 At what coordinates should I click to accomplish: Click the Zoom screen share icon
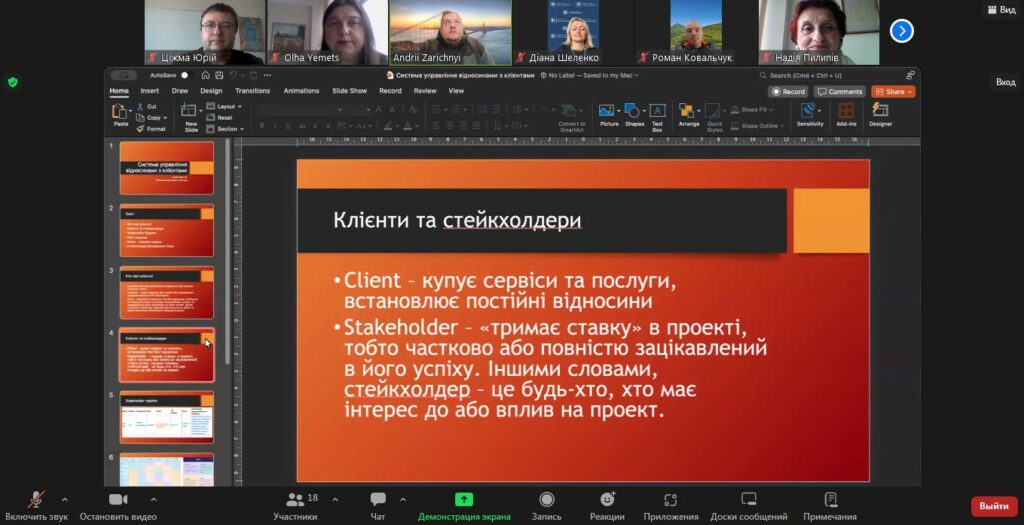(464, 500)
